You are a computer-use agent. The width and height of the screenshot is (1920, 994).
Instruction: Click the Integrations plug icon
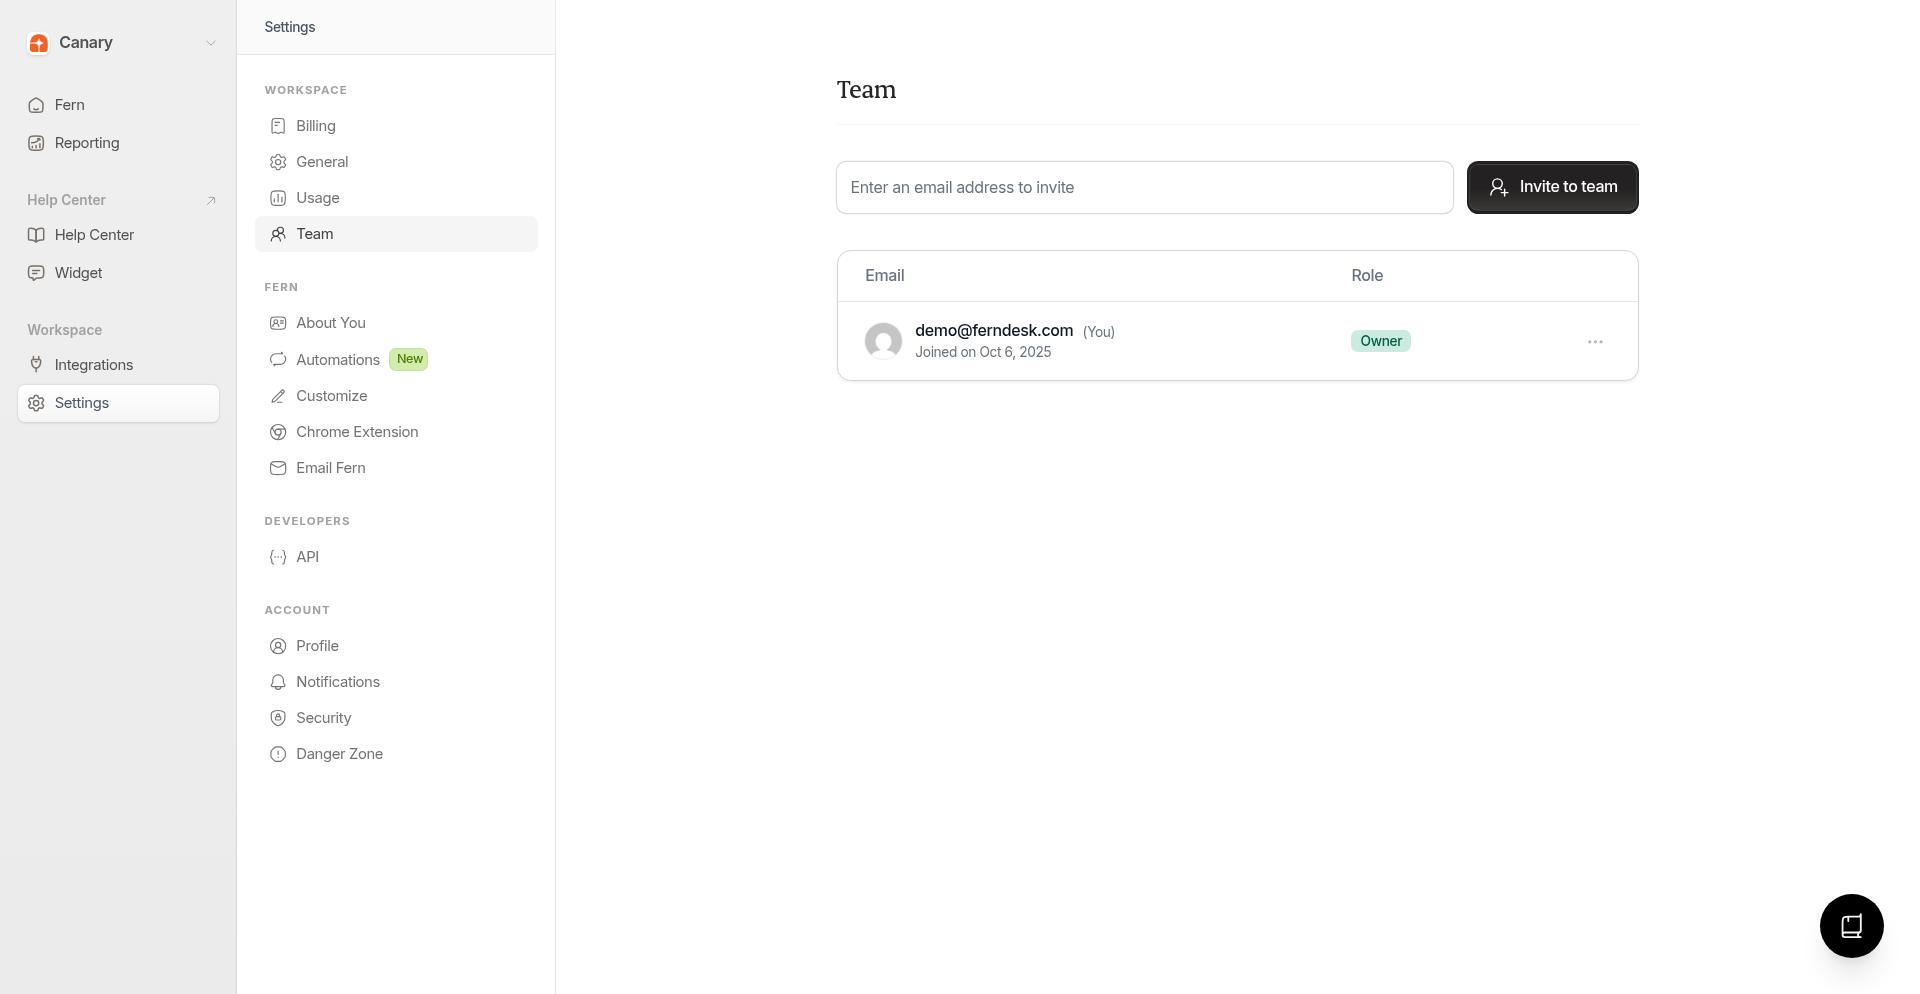click(x=36, y=364)
